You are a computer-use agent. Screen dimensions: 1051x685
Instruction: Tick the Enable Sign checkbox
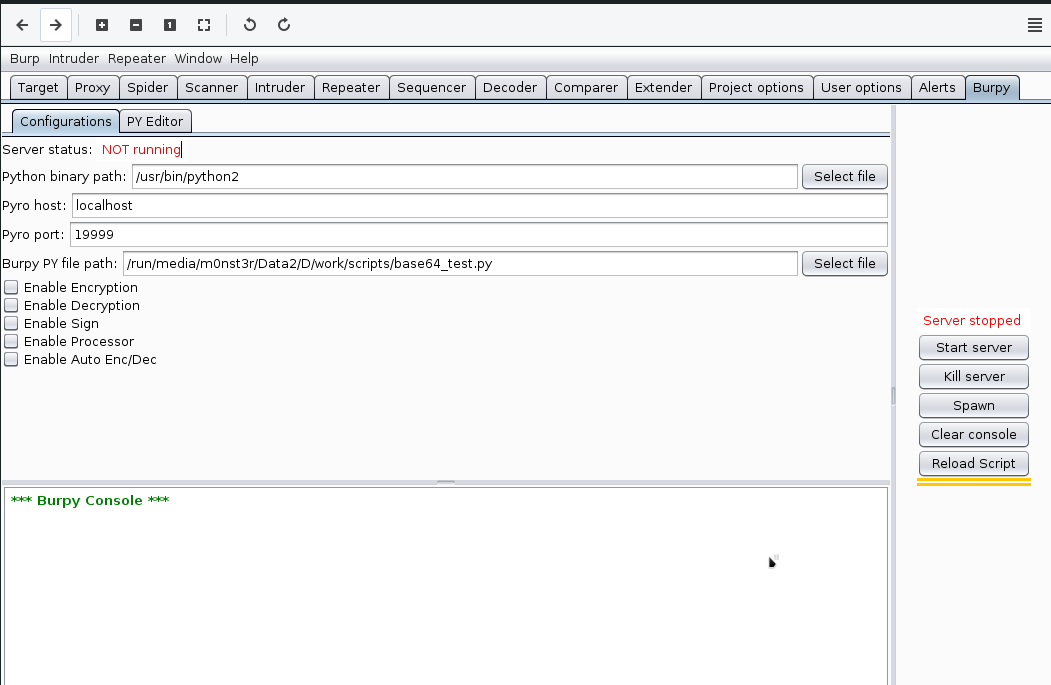click(x=11, y=324)
